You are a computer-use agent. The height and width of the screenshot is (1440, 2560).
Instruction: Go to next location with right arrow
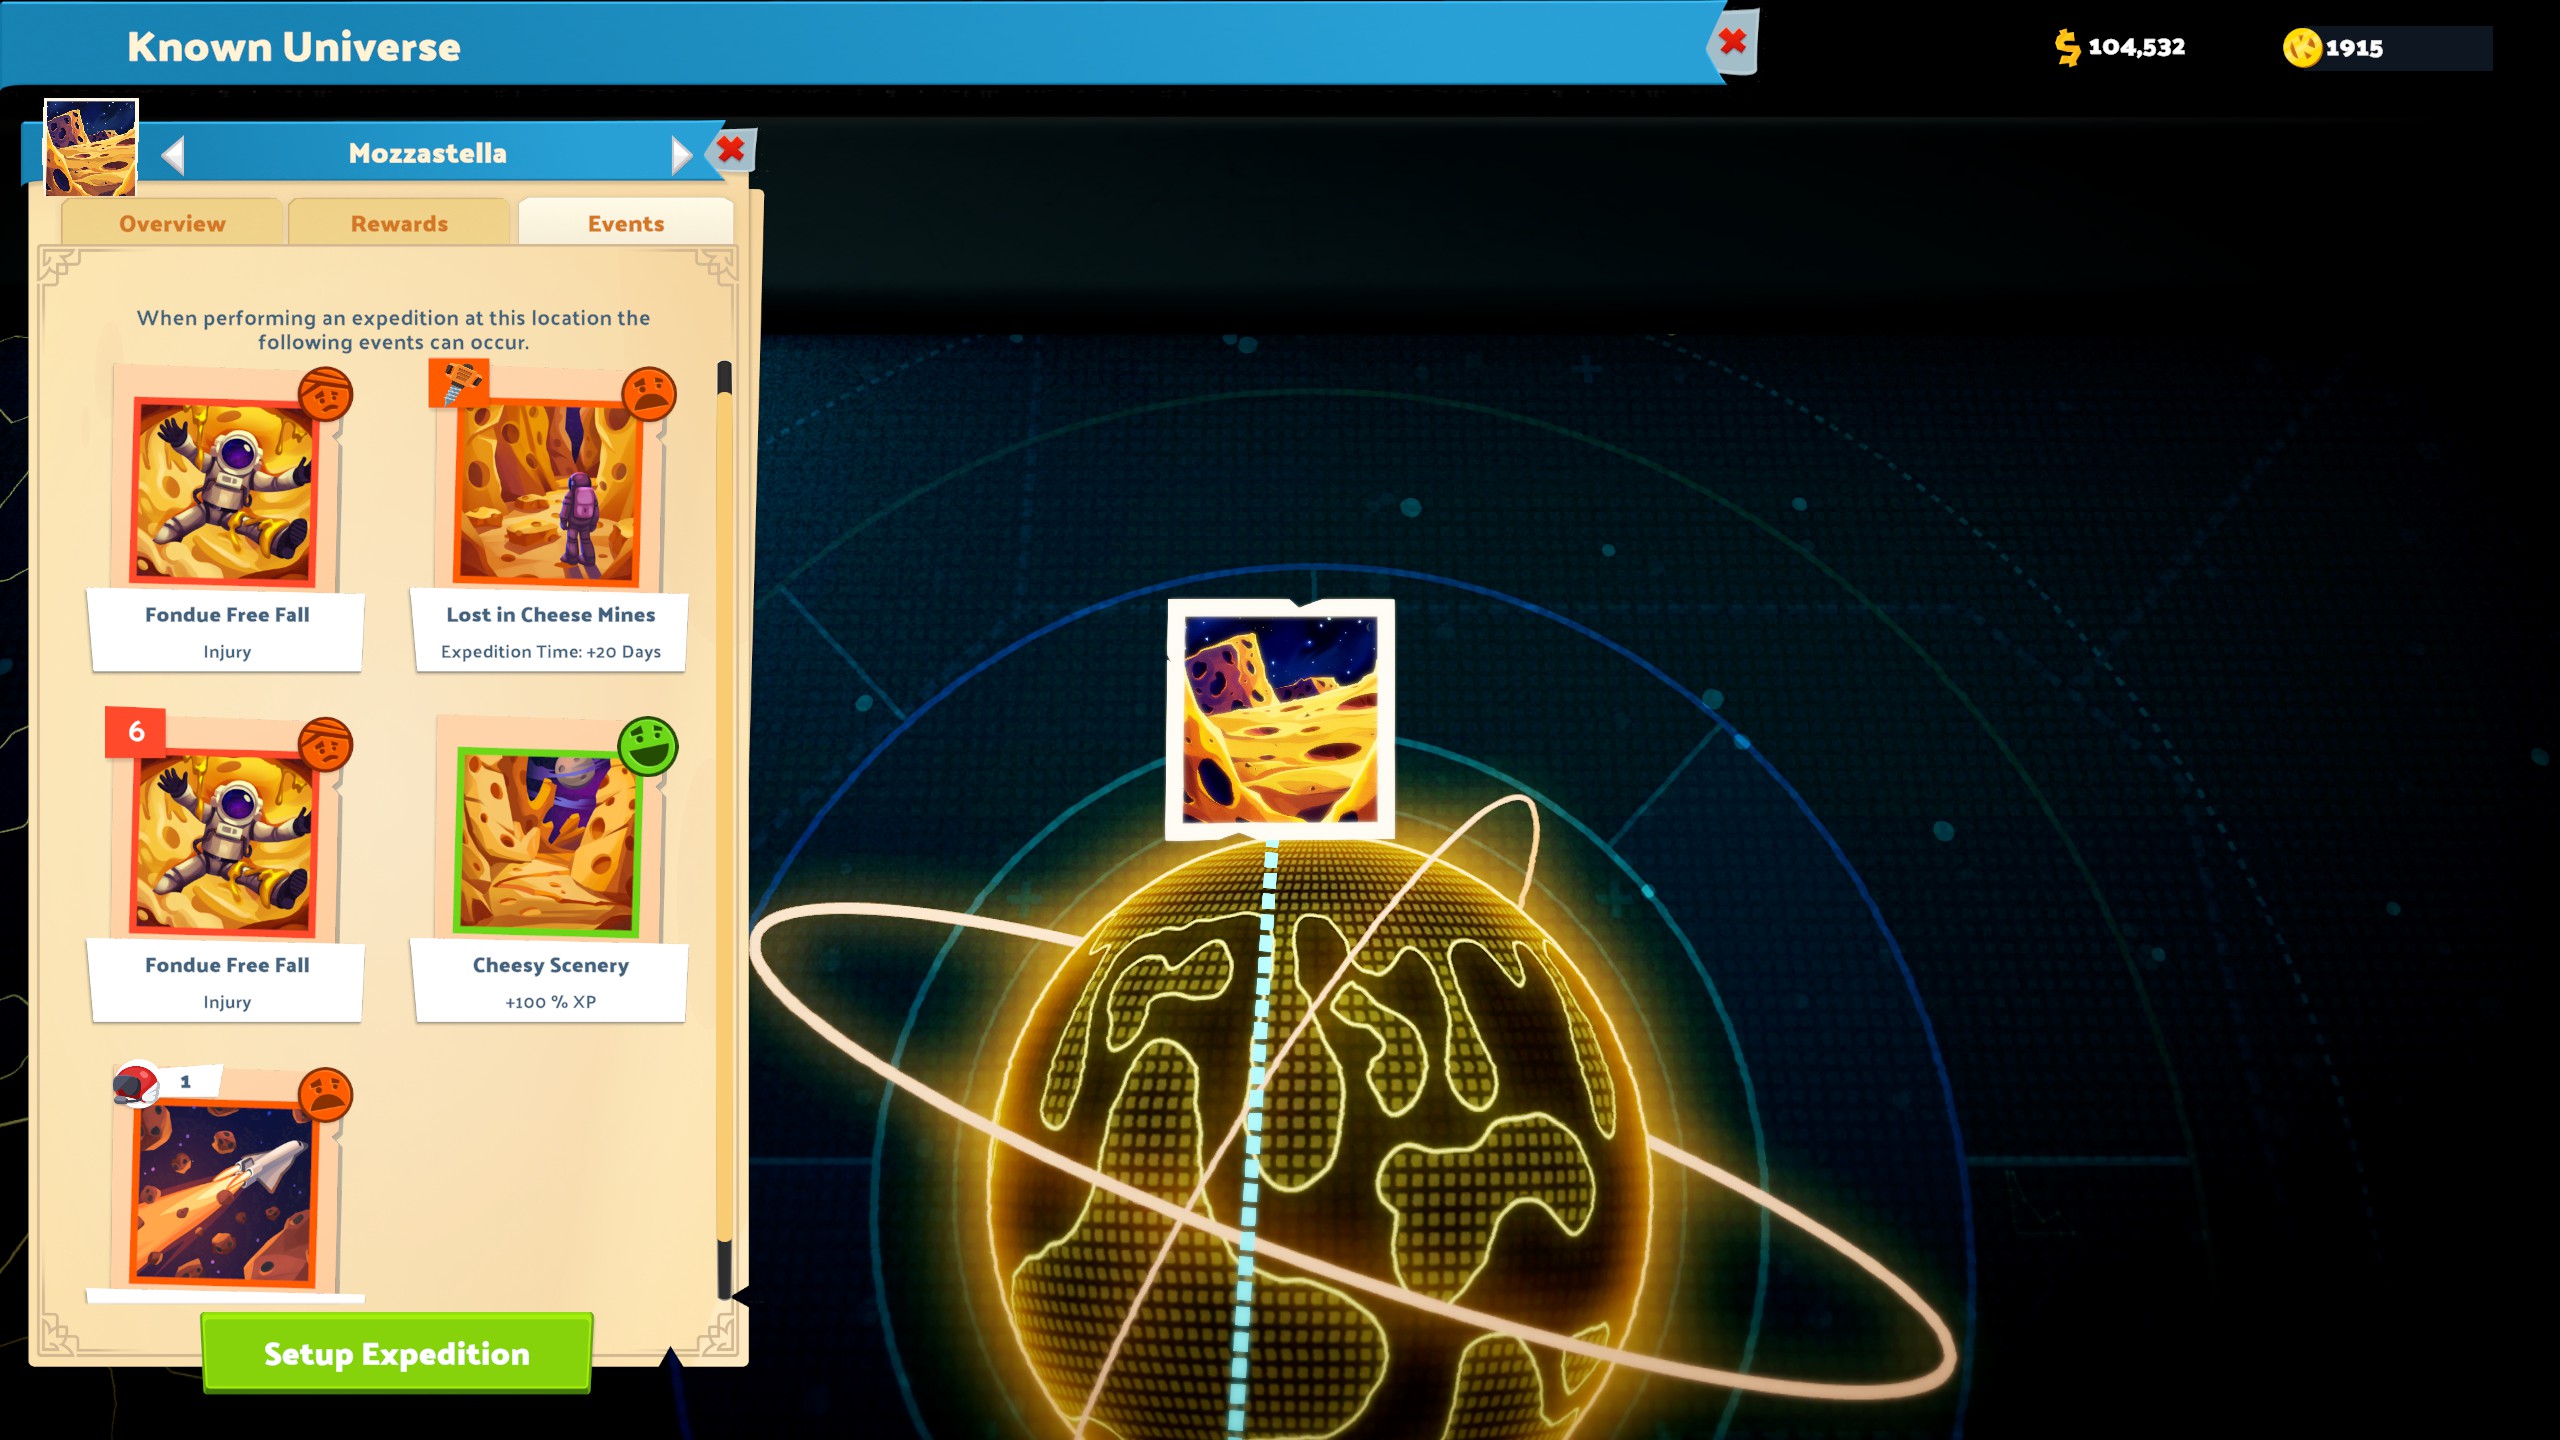[x=681, y=154]
